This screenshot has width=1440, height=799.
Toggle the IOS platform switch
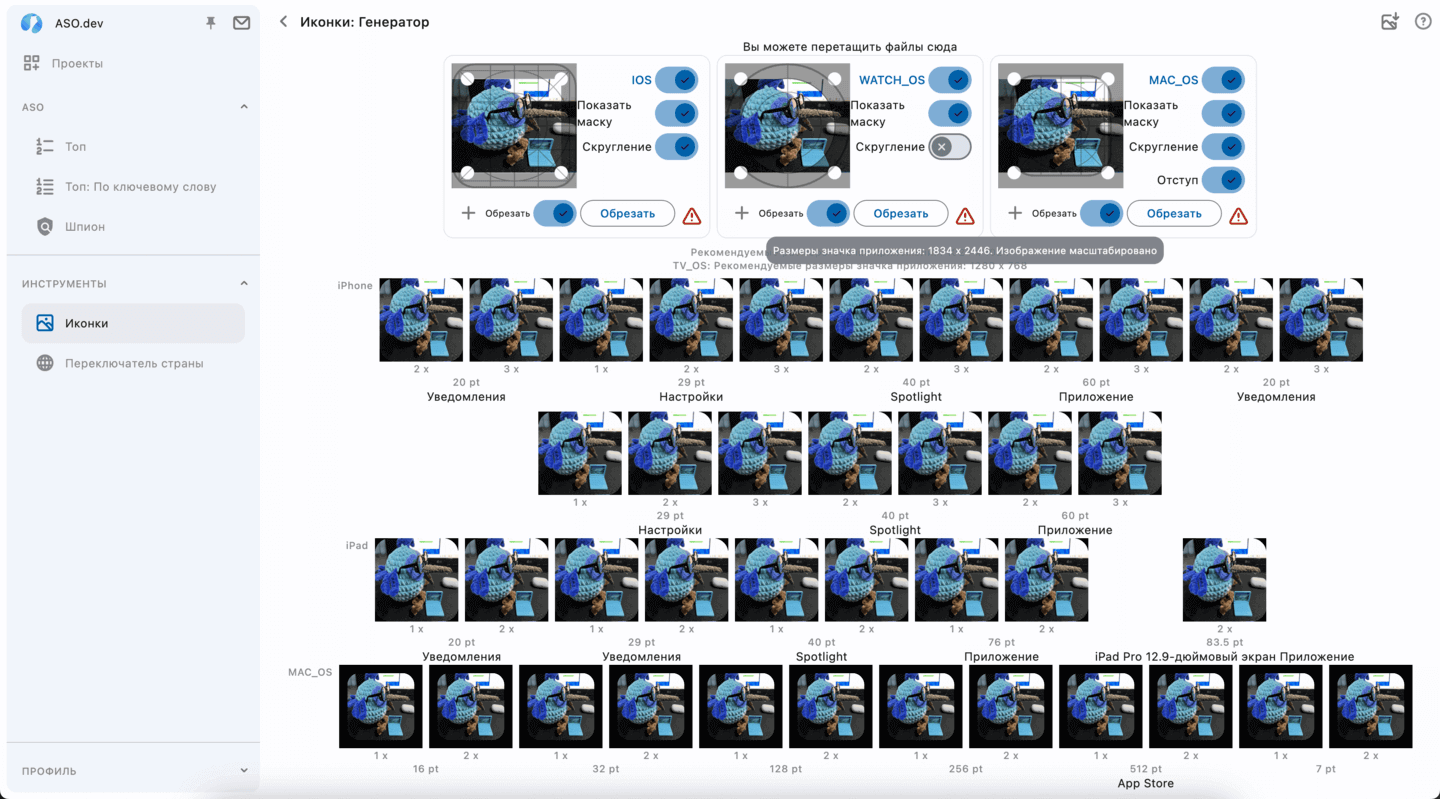(677, 80)
